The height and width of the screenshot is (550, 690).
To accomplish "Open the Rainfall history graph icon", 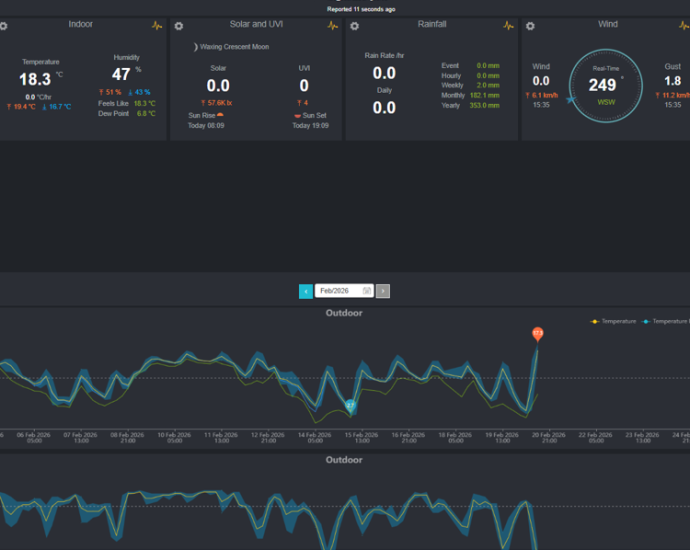I will pos(509,25).
